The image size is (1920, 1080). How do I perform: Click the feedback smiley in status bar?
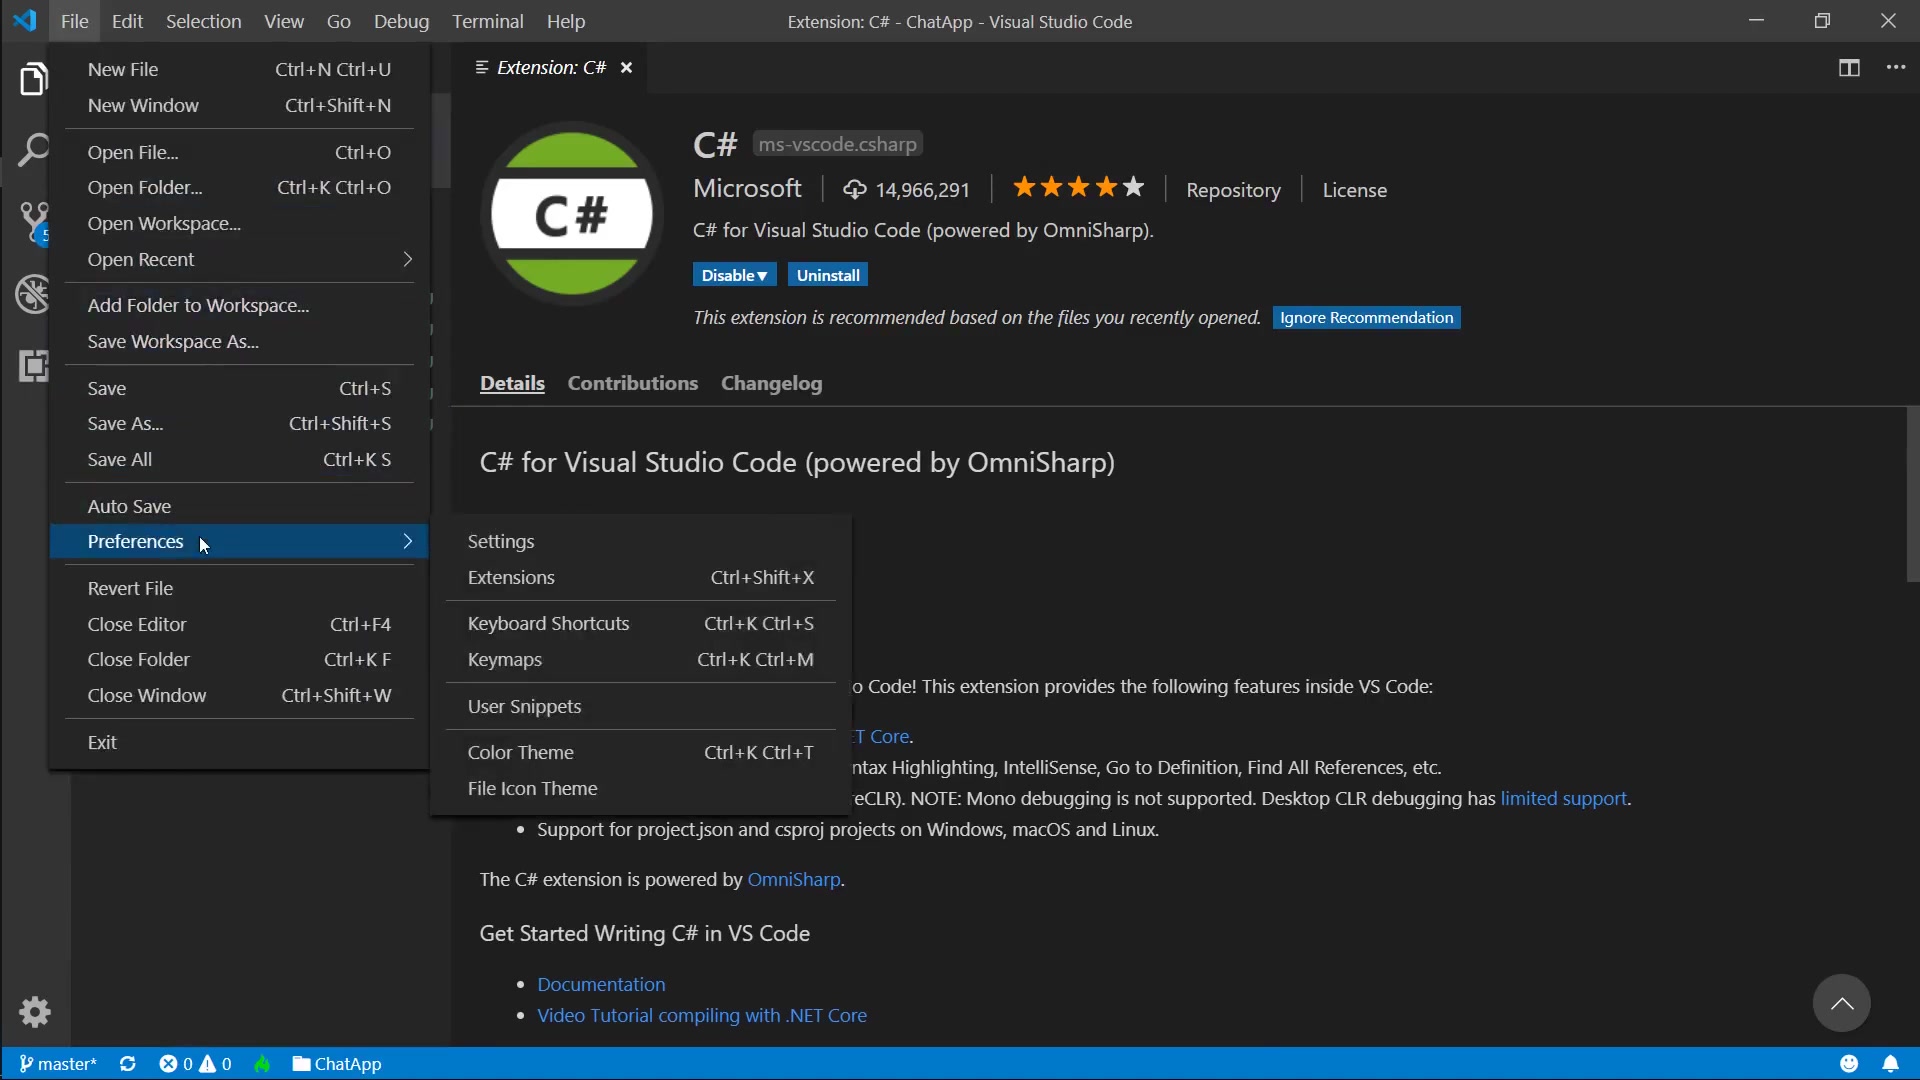1849,1064
